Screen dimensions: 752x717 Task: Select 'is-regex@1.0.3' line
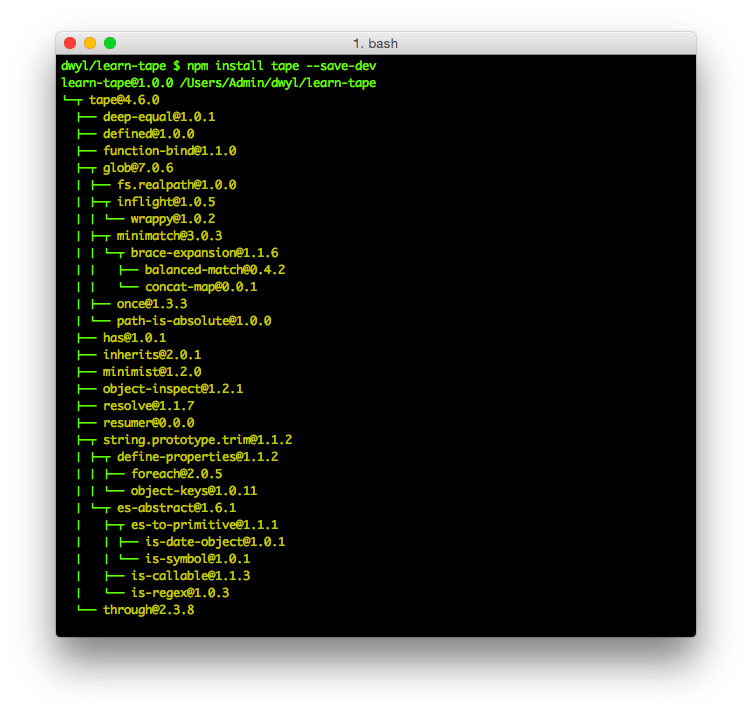(x=180, y=593)
